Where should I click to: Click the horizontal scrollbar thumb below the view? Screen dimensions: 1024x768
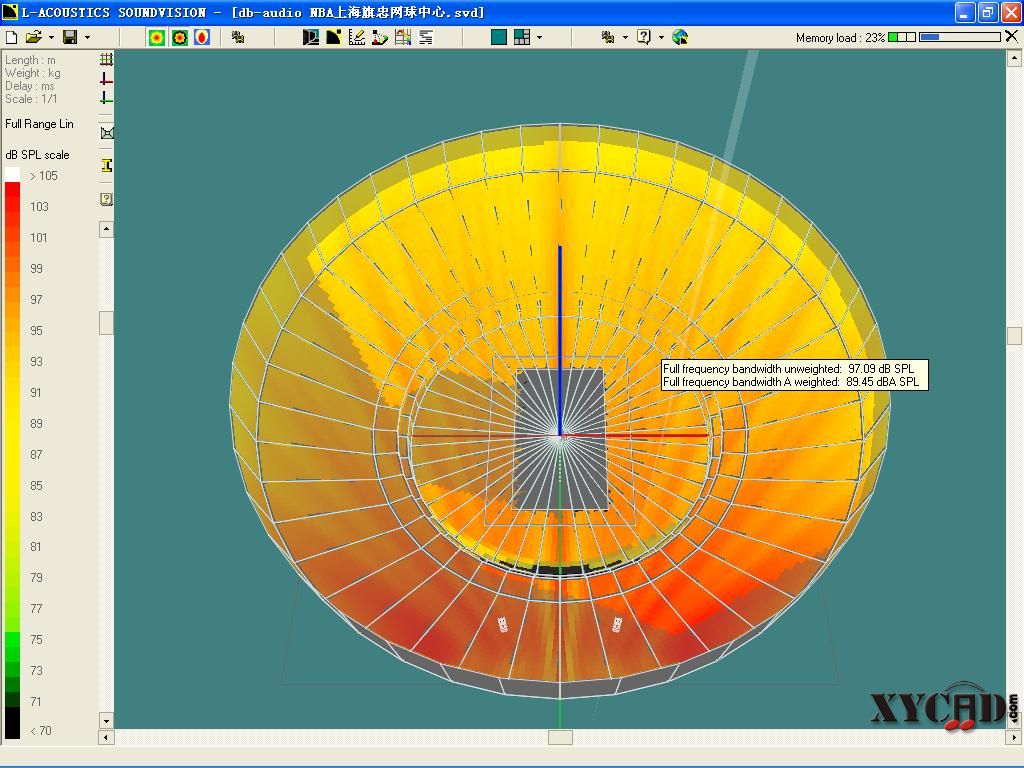[x=560, y=737]
